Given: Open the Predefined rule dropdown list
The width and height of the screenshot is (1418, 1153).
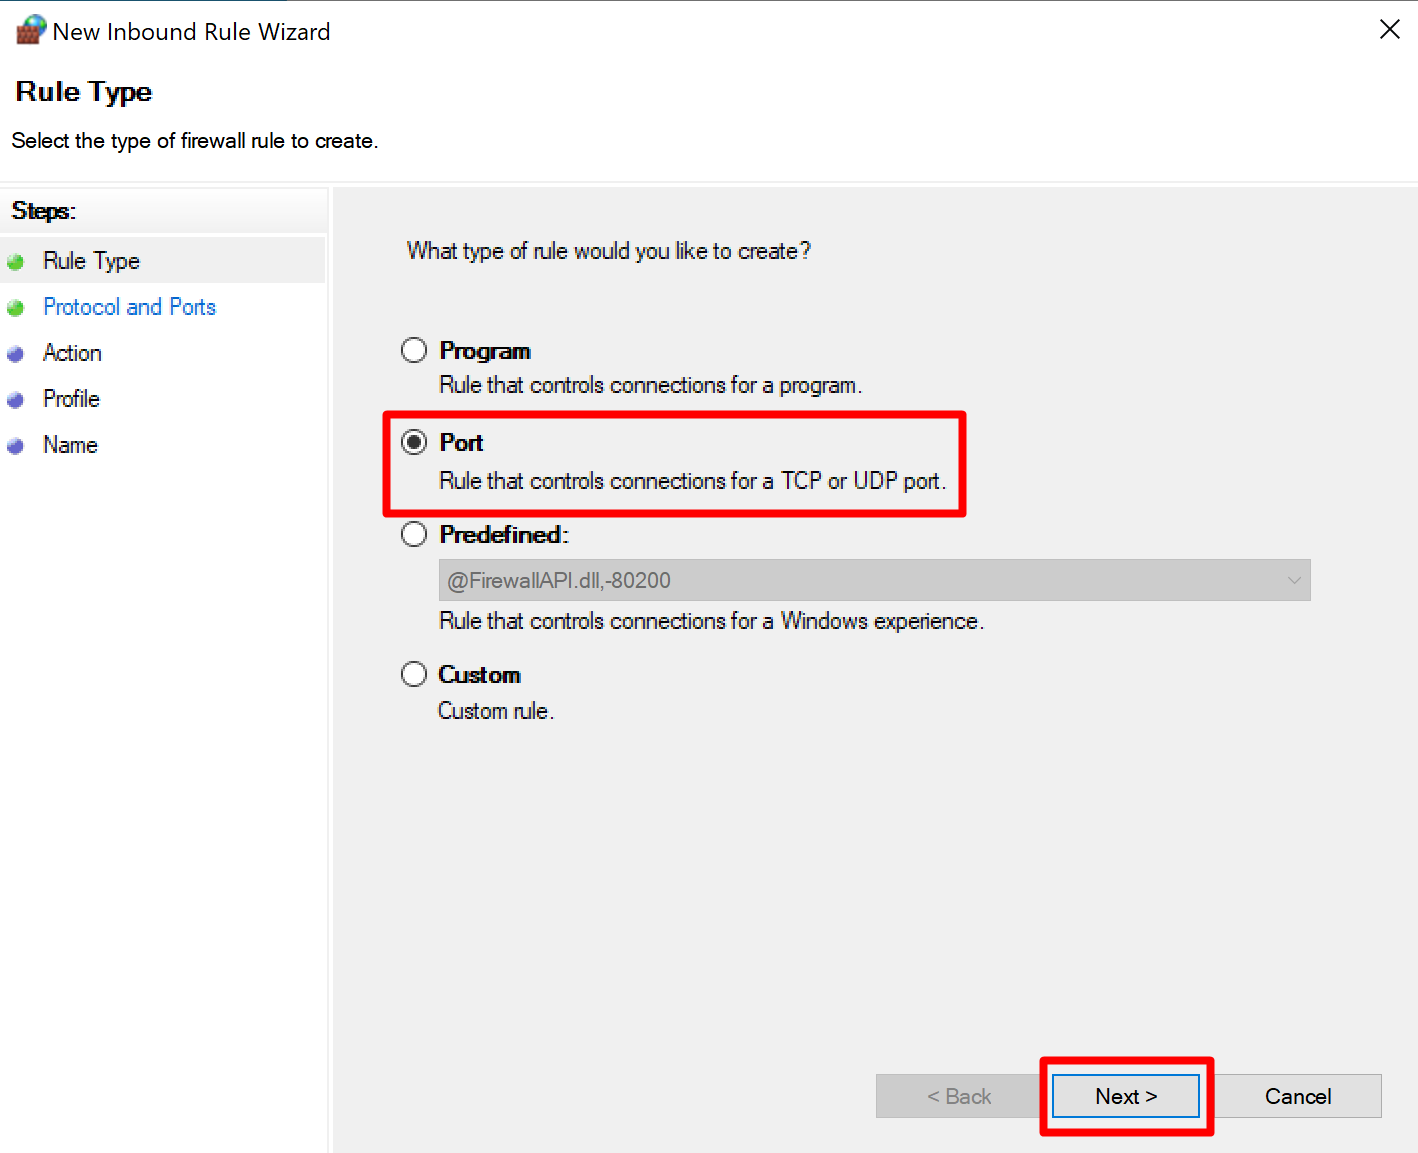Looking at the screenshot, I should [873, 581].
